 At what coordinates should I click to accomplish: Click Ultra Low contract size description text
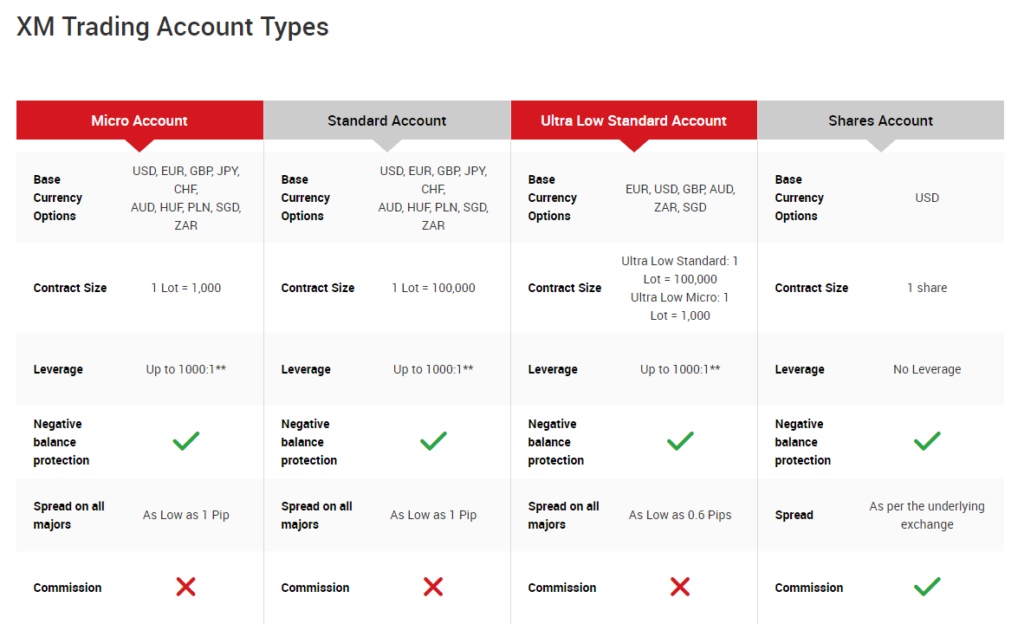(x=680, y=288)
